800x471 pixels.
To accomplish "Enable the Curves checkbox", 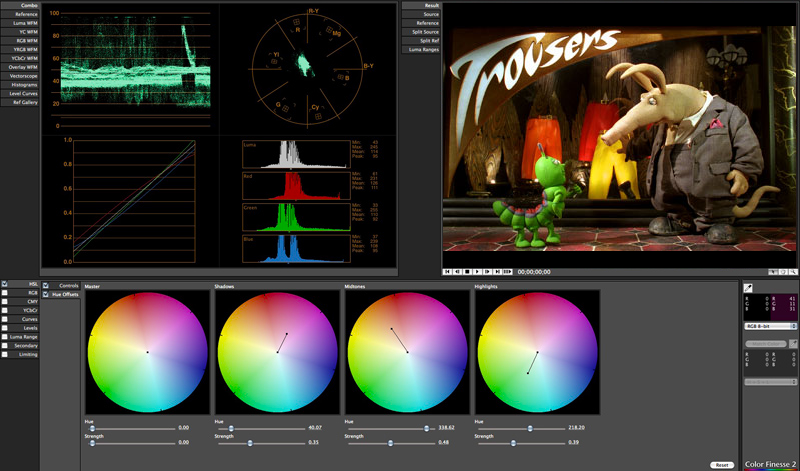I will click(x=5, y=319).
